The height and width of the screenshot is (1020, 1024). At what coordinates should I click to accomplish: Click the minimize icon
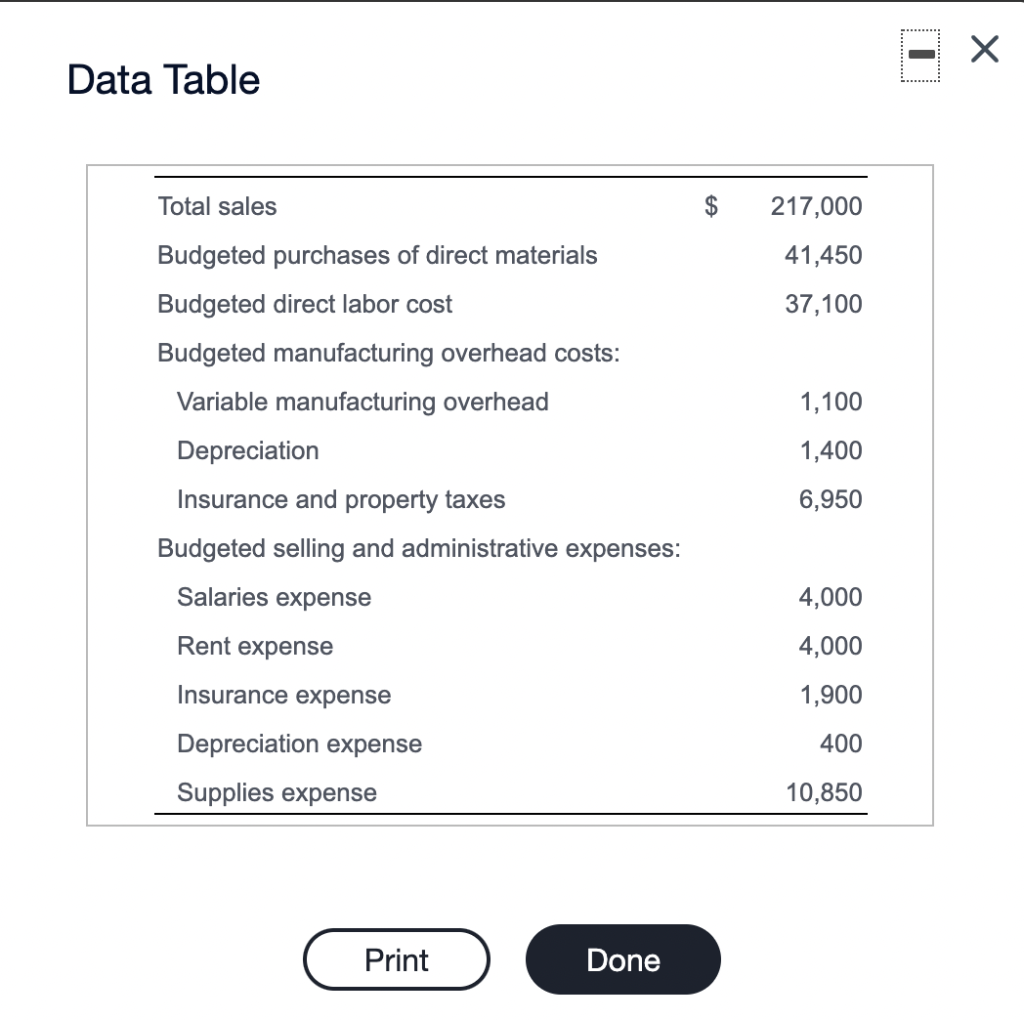pos(920,55)
